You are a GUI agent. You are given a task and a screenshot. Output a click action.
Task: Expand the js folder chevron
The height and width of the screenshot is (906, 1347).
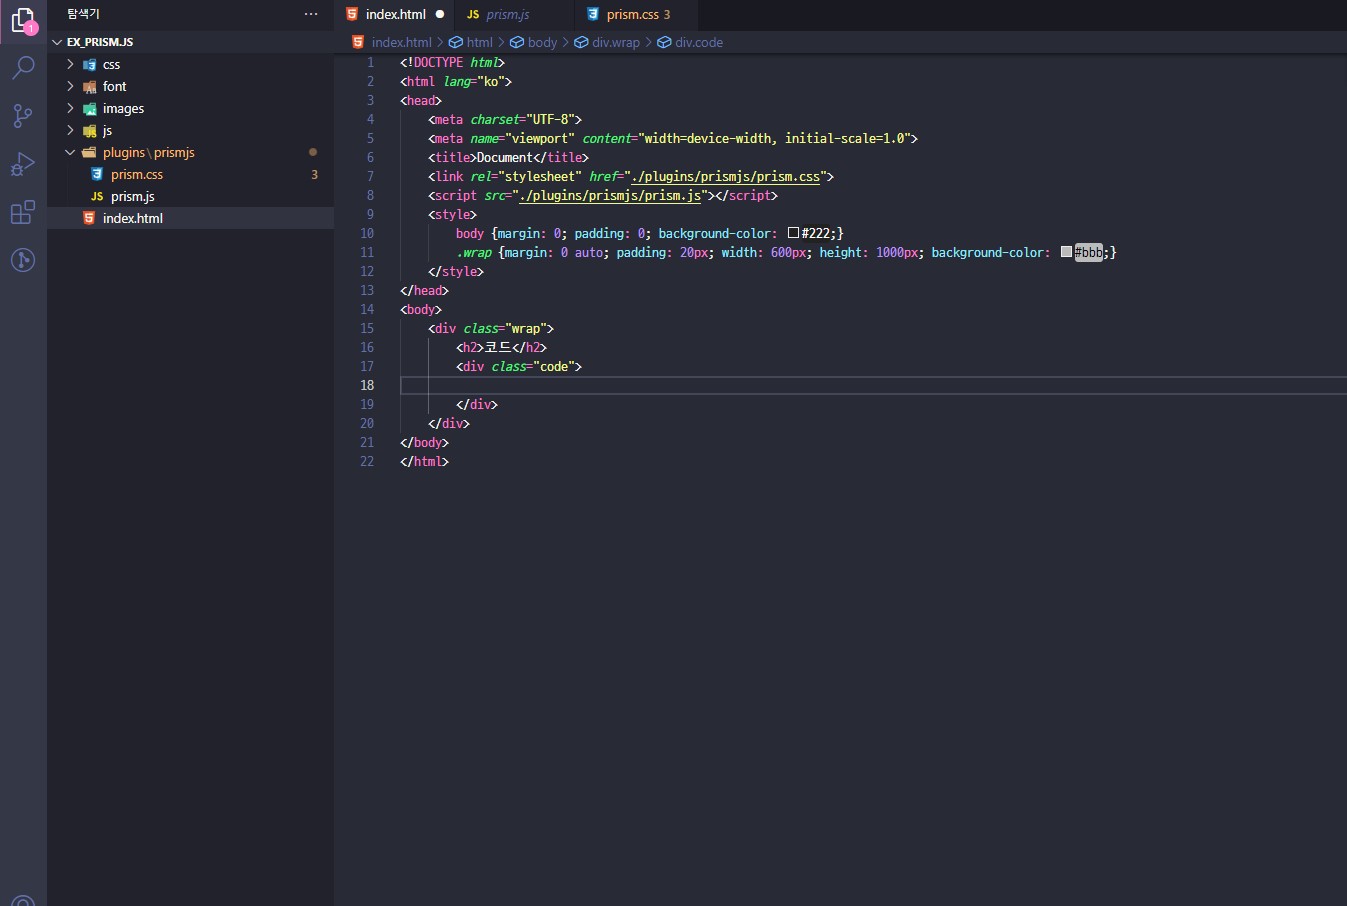(x=70, y=130)
